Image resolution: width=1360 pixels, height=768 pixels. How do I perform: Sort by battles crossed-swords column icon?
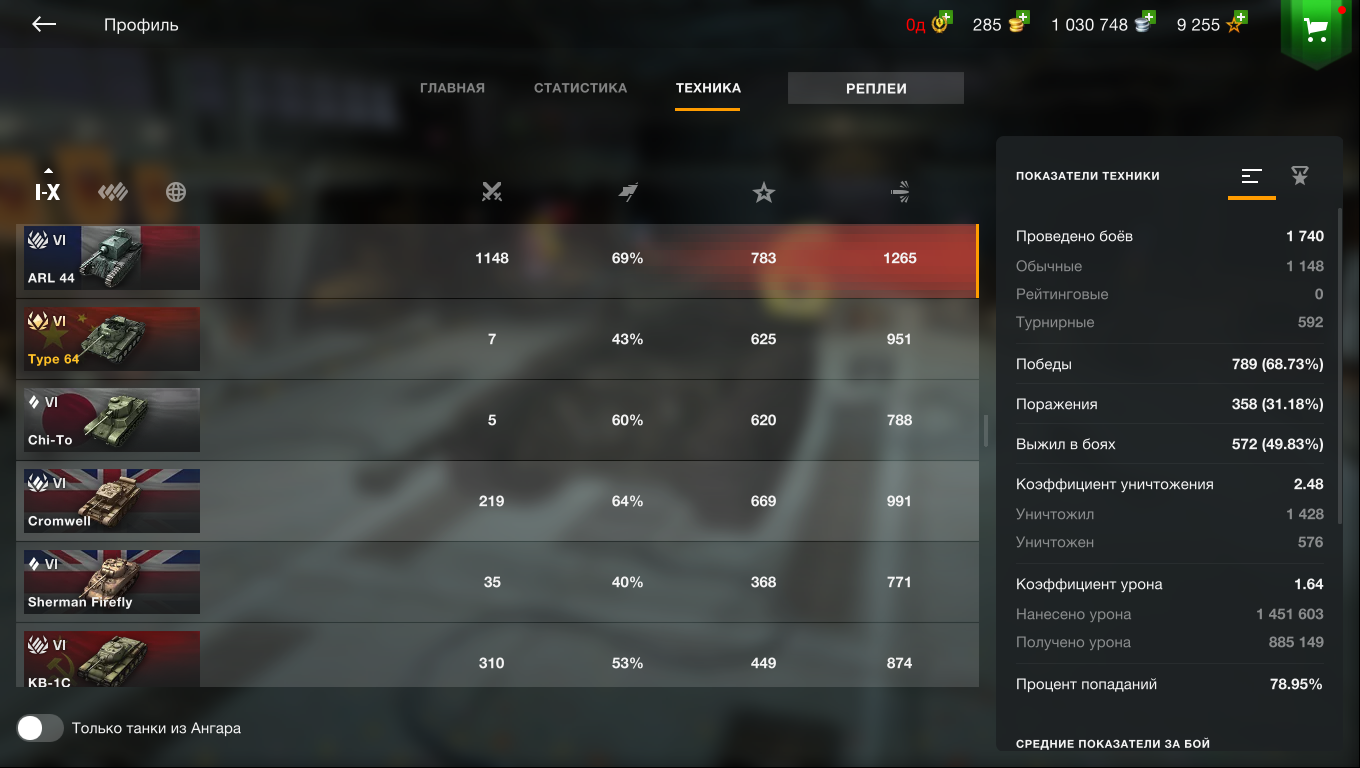point(491,192)
